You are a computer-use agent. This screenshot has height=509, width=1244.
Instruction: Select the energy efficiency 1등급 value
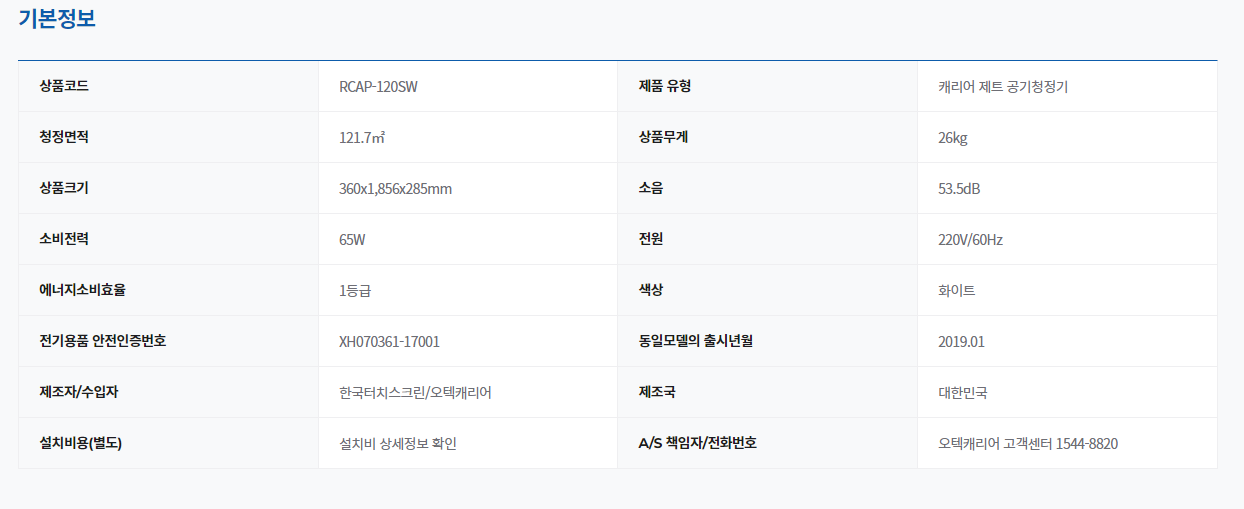pyautogui.click(x=355, y=291)
